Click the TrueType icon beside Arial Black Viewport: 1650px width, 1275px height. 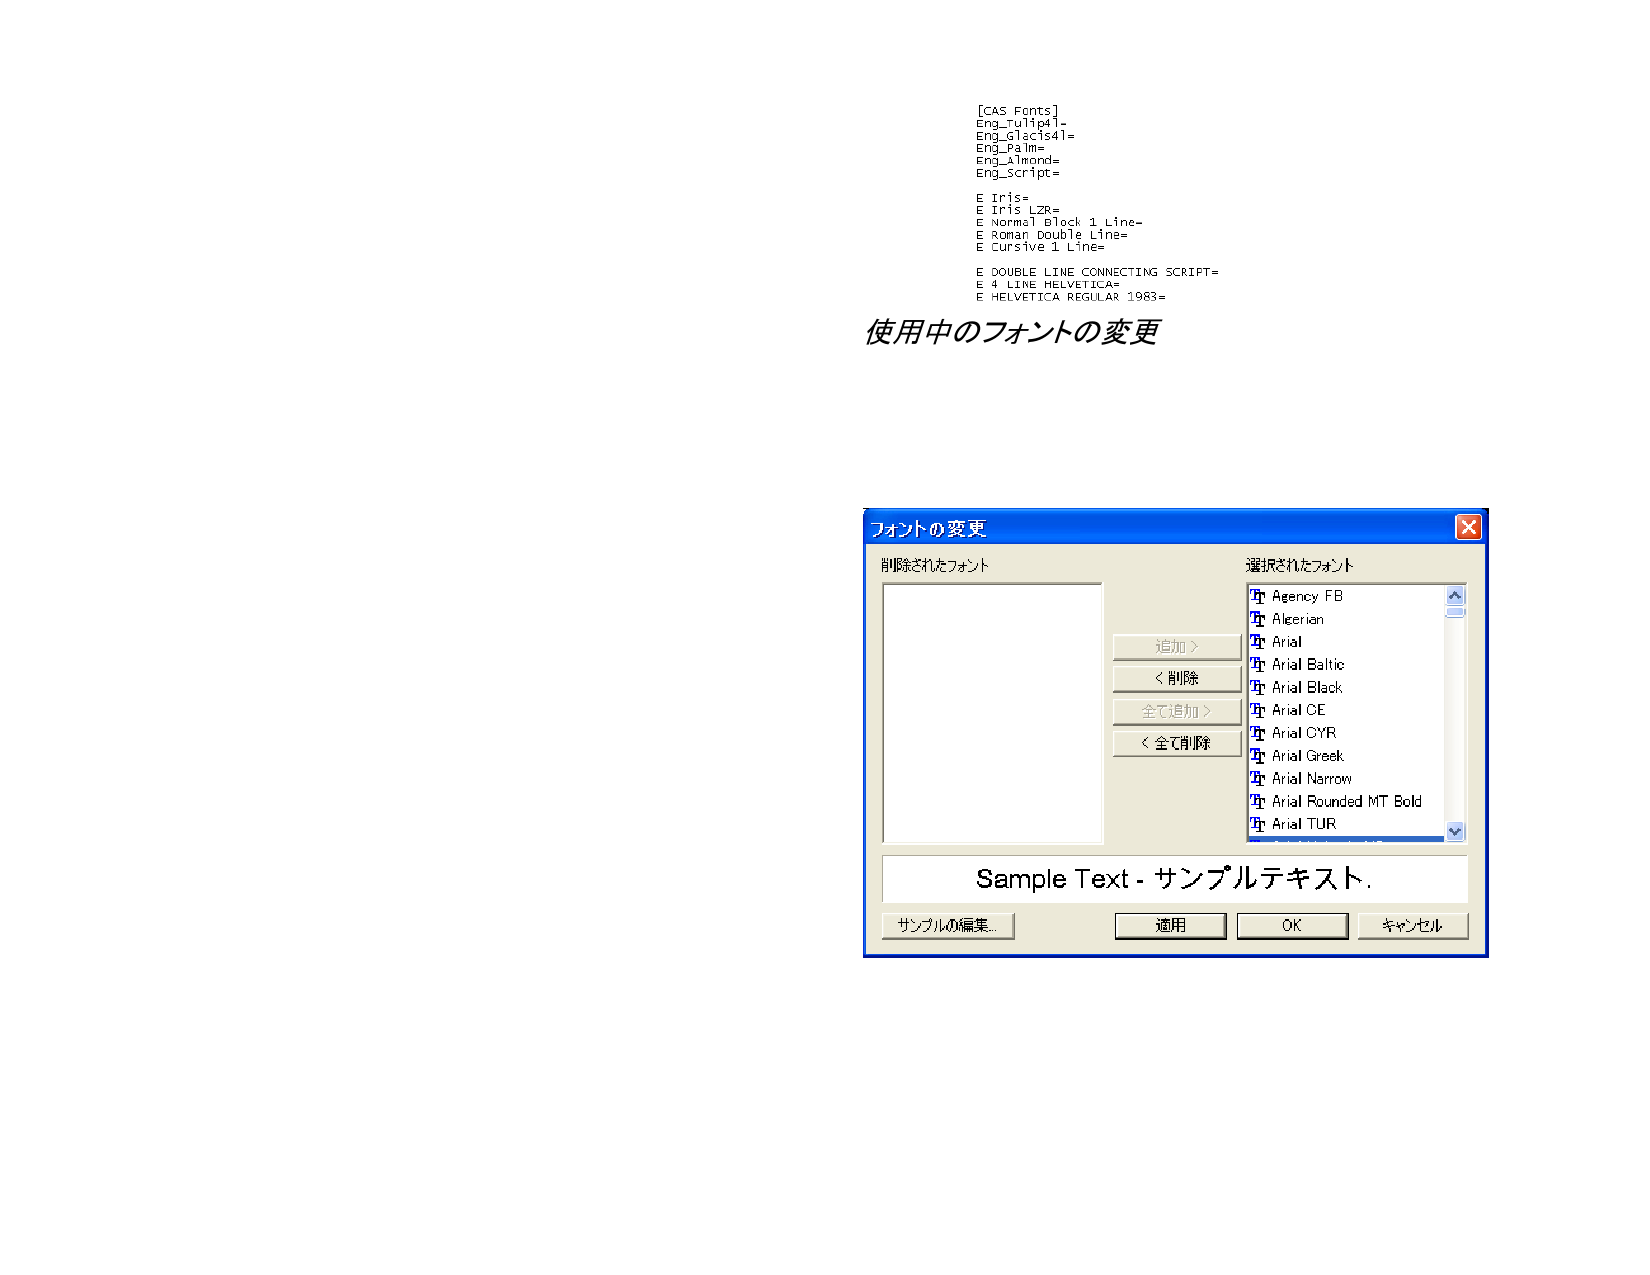click(x=1258, y=688)
